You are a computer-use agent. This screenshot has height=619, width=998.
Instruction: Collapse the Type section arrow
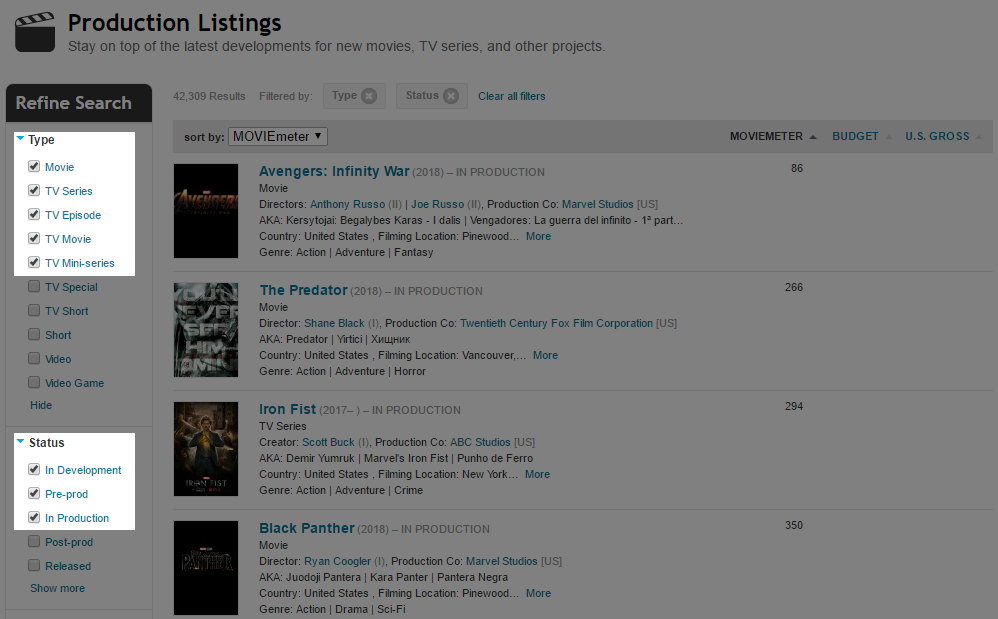pos(20,139)
